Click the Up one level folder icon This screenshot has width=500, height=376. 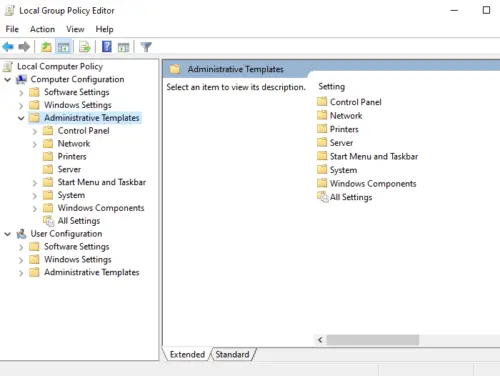coord(46,47)
